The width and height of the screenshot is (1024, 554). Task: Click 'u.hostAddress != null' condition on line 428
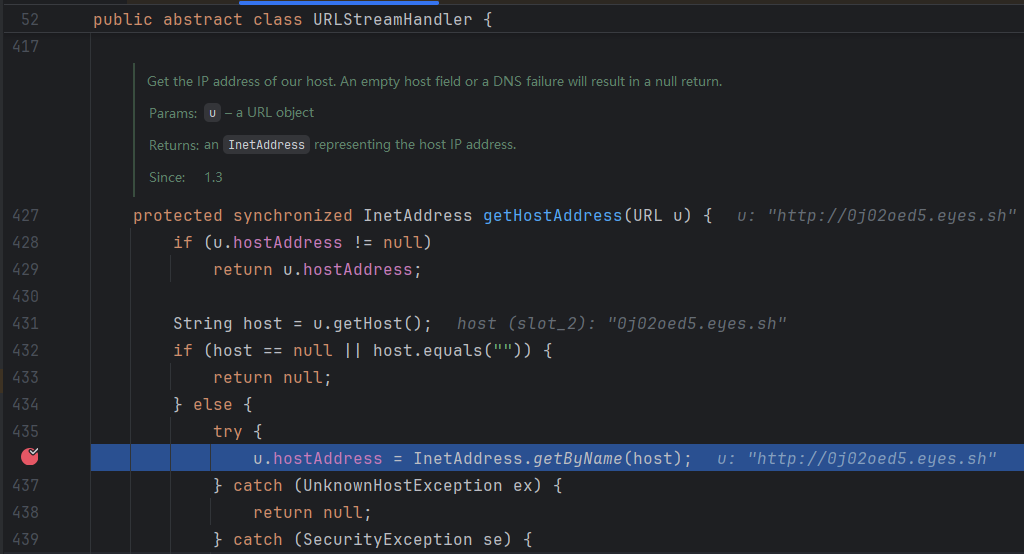coord(317,242)
